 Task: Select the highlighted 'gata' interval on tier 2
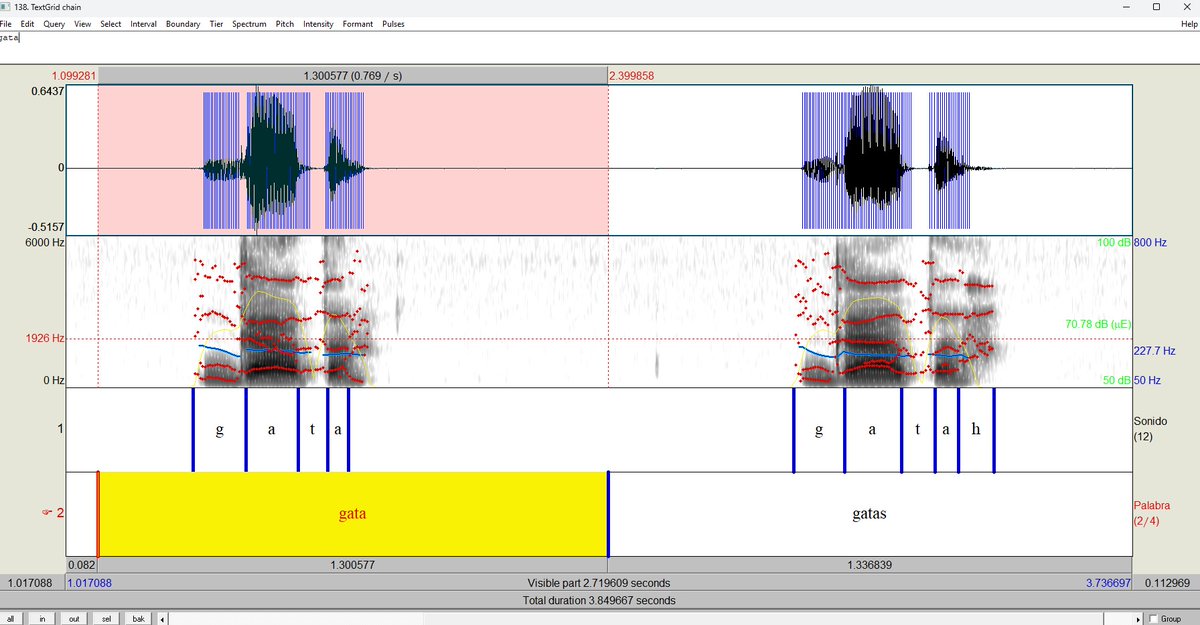(352, 514)
